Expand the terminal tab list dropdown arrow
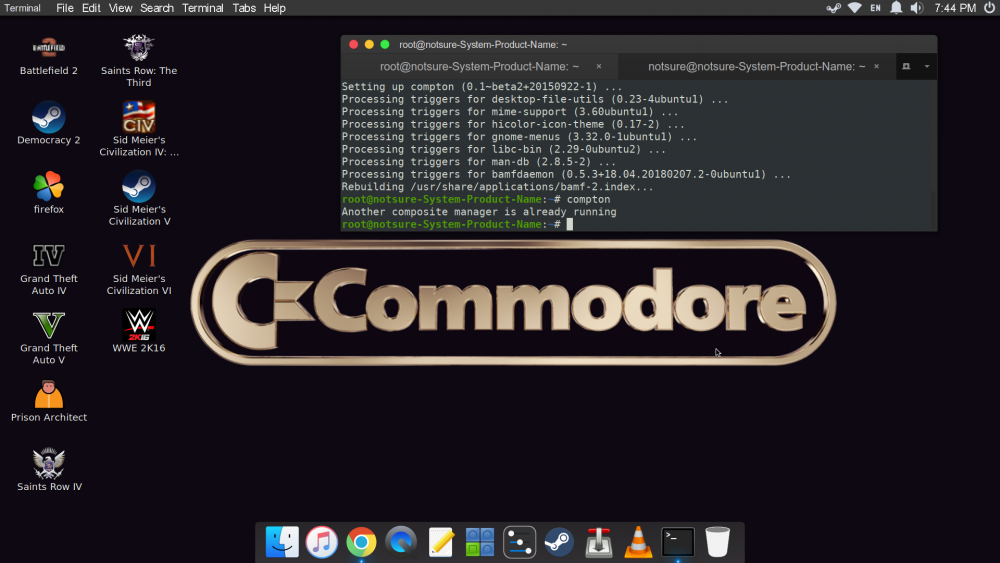 coord(927,66)
